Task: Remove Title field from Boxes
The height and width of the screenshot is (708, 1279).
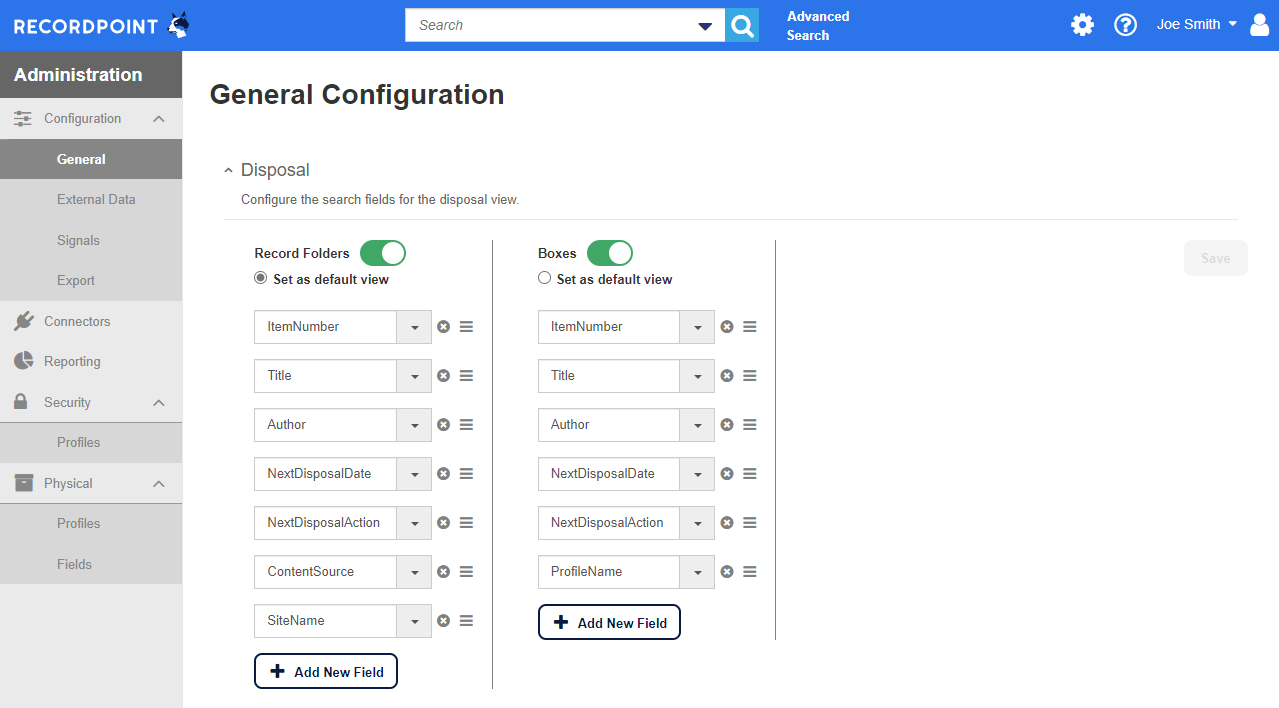Action: pyautogui.click(x=727, y=376)
